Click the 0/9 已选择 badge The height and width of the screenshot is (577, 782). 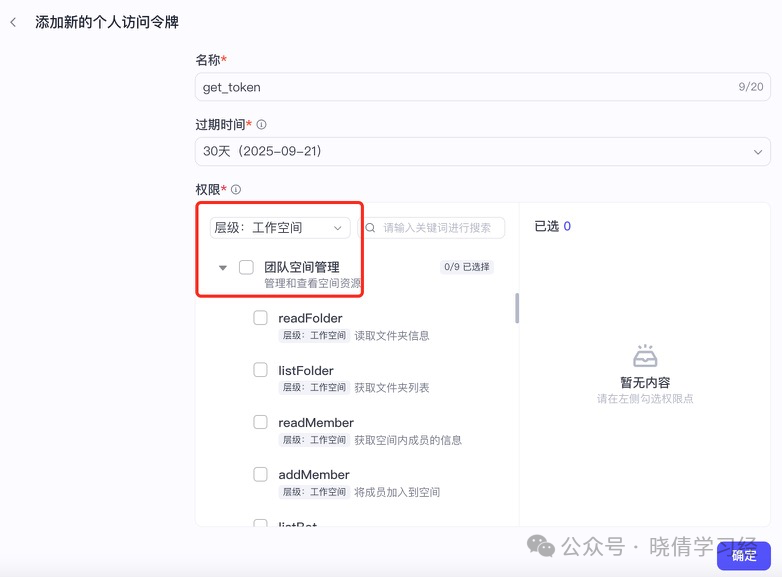pyautogui.click(x=467, y=267)
